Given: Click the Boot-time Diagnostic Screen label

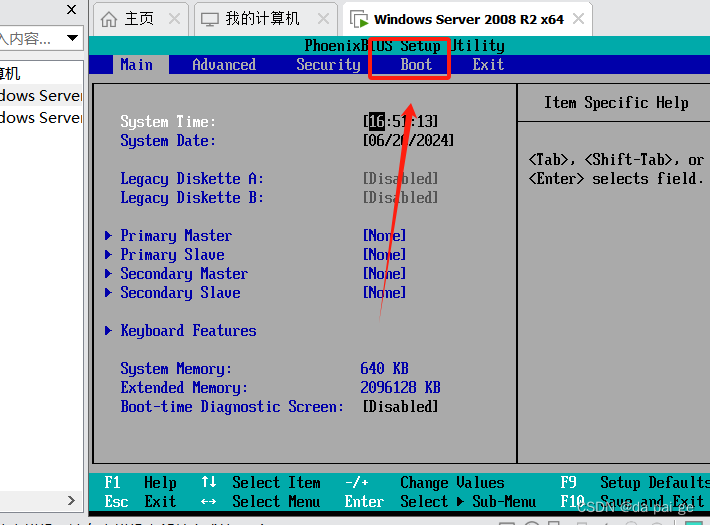Looking at the screenshot, I should coord(232,407).
